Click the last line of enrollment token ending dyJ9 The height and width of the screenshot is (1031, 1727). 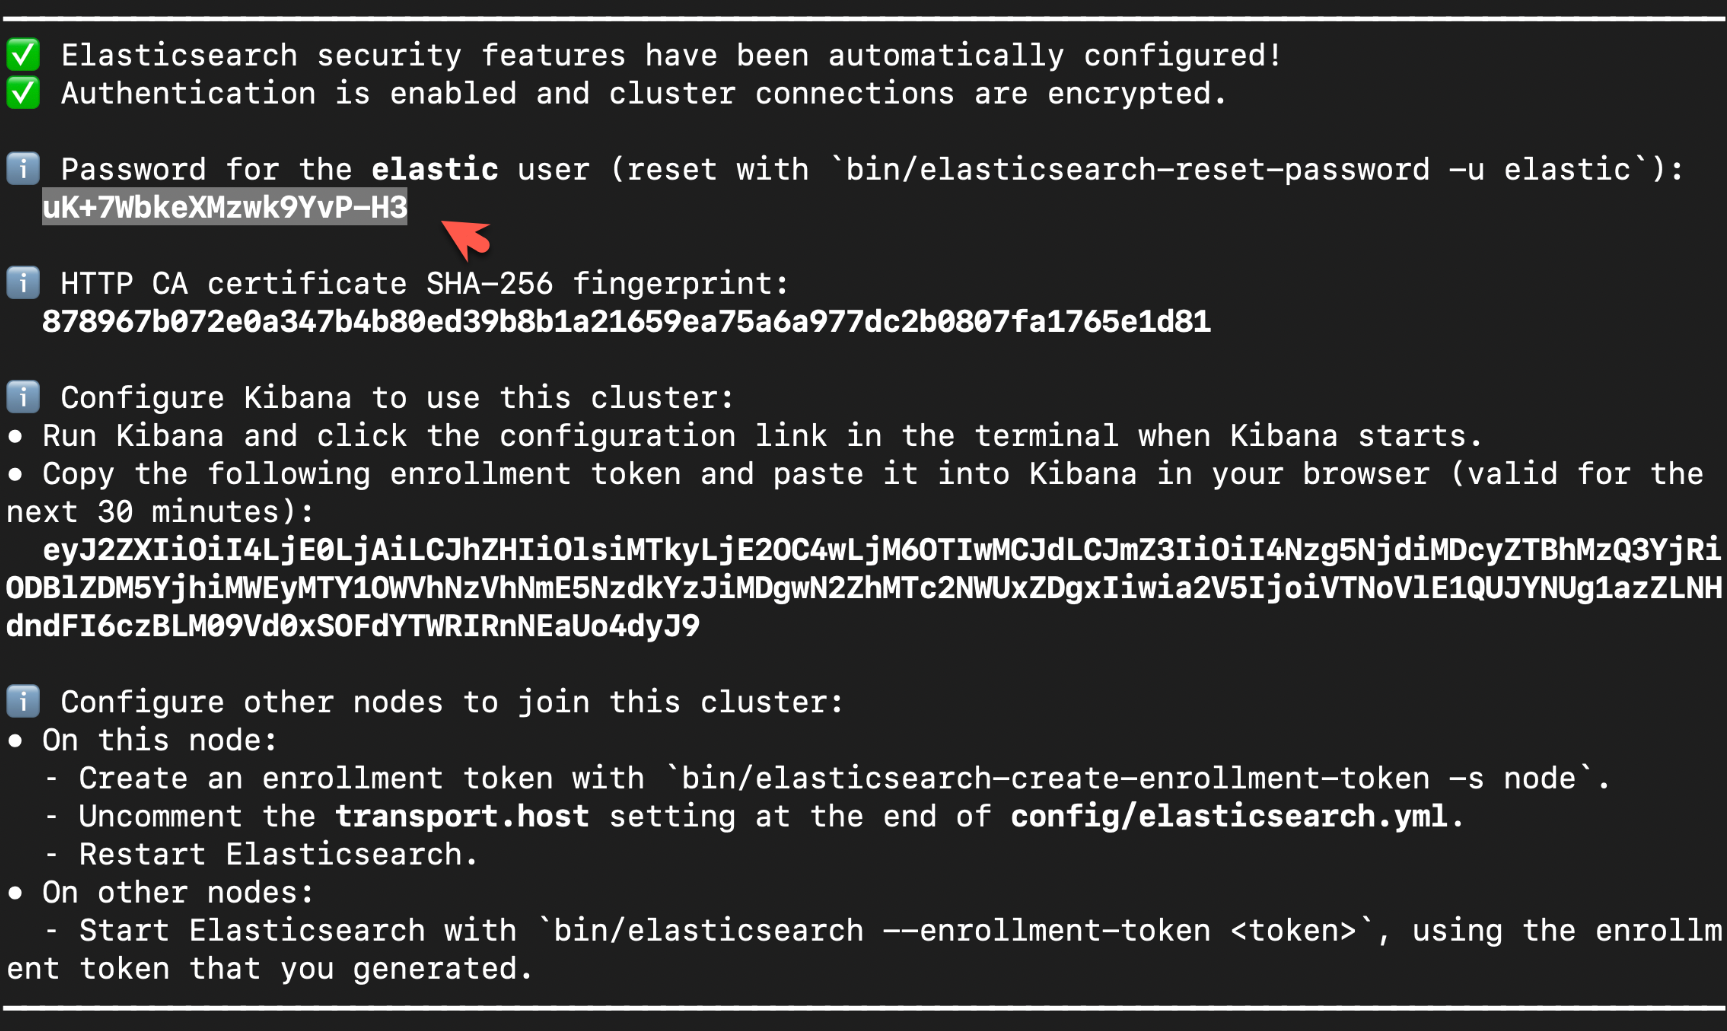(353, 626)
